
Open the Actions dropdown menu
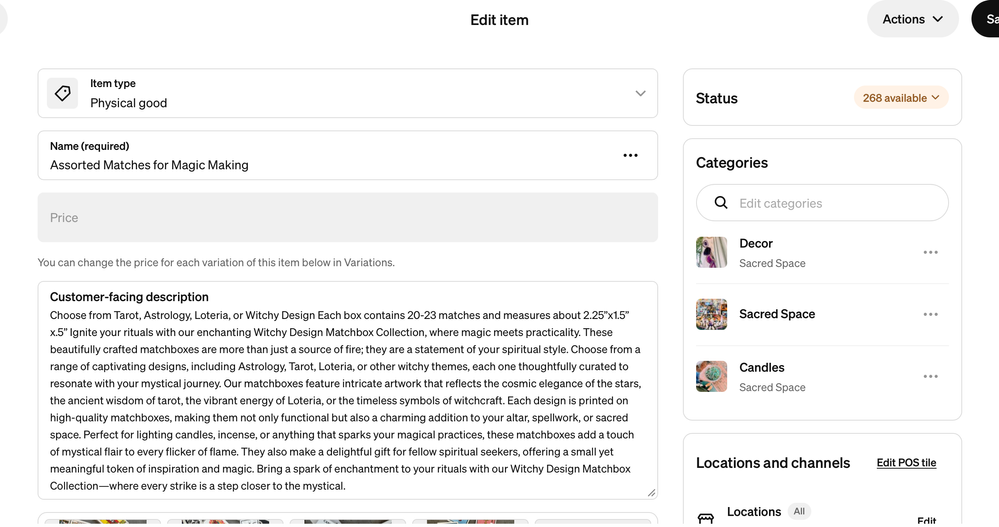(x=912, y=19)
